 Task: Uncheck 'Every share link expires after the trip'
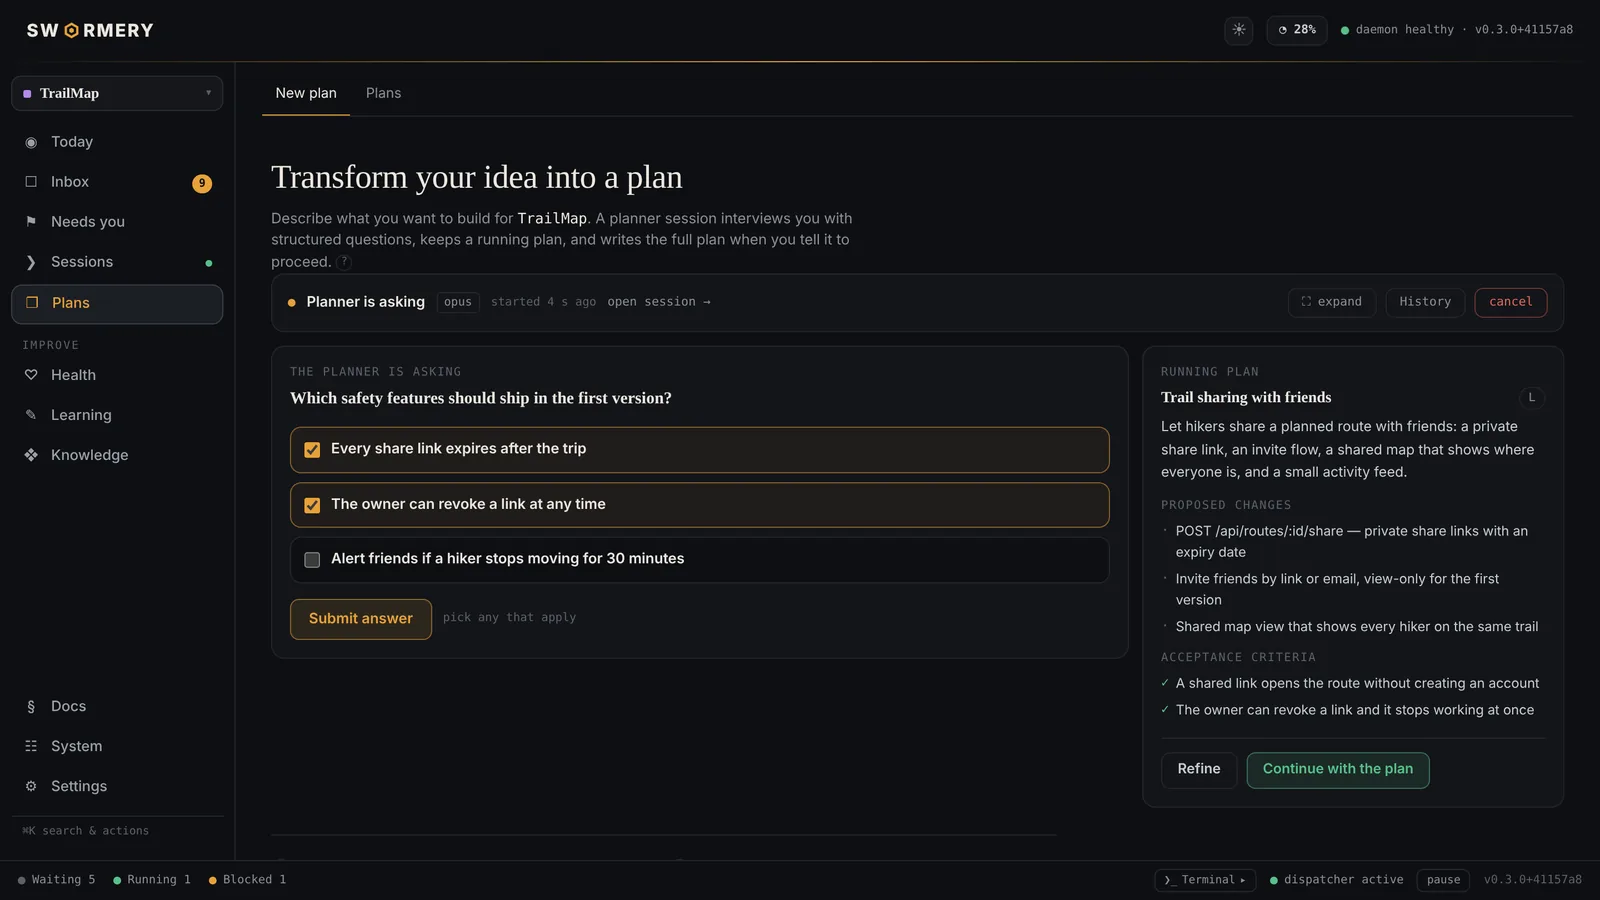click(x=312, y=450)
